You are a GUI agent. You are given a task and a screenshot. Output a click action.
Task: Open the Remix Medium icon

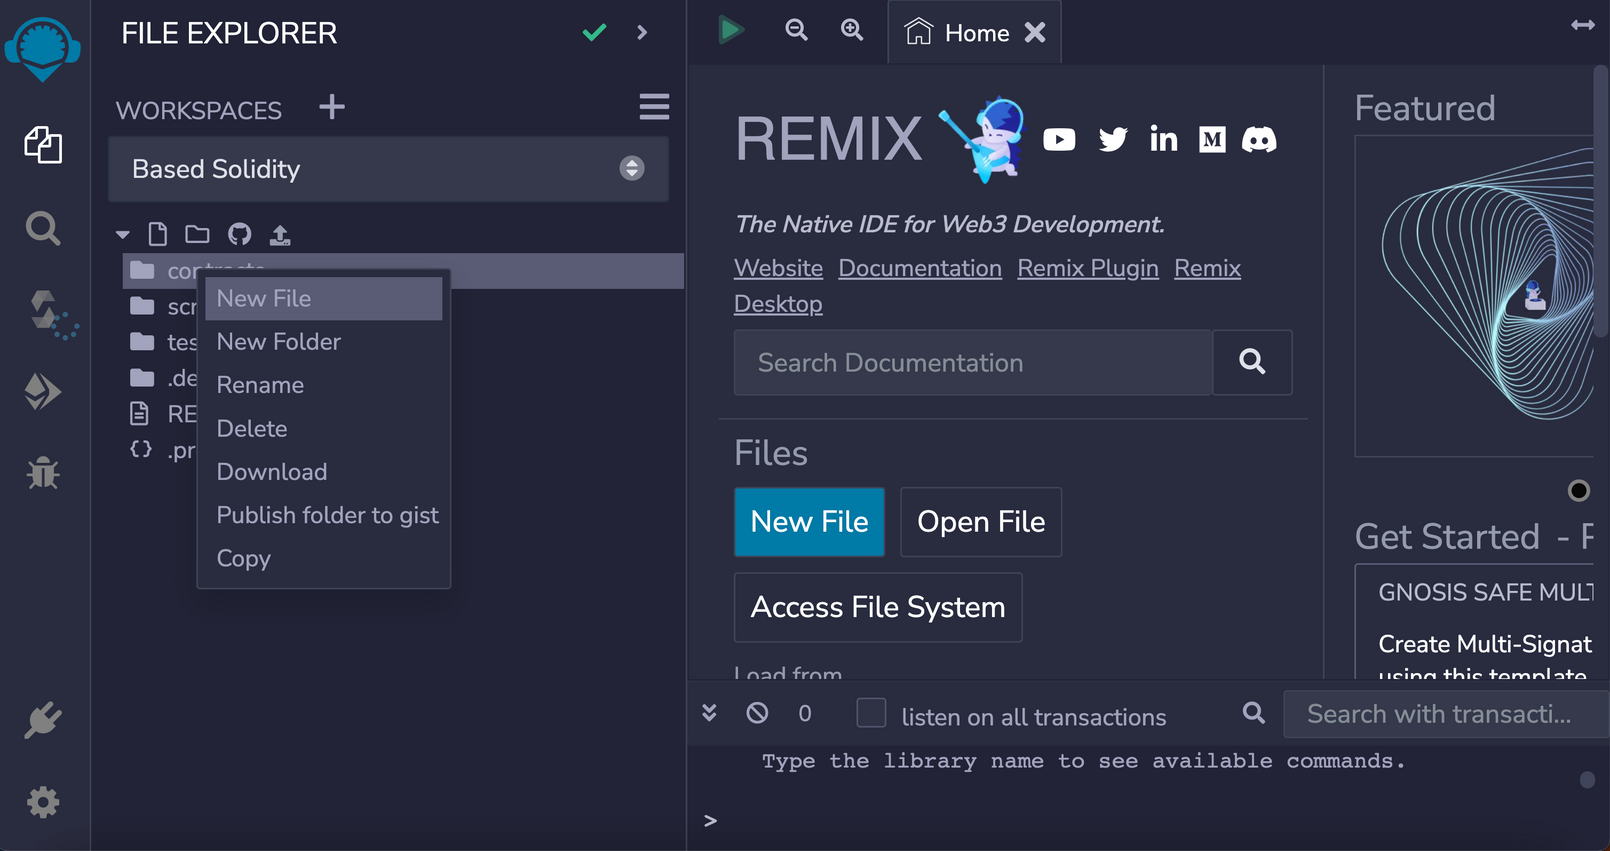pyautogui.click(x=1212, y=139)
